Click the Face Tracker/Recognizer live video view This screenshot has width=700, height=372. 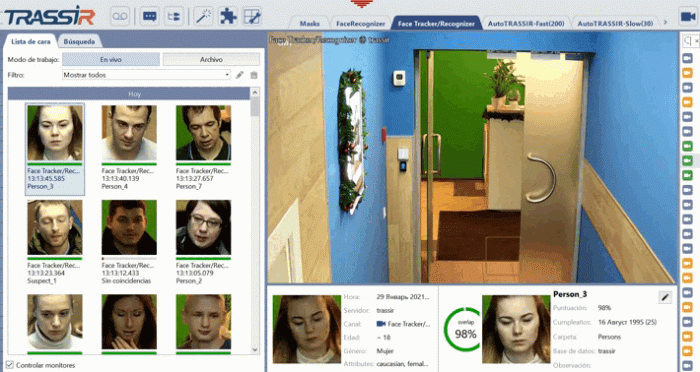point(472,157)
